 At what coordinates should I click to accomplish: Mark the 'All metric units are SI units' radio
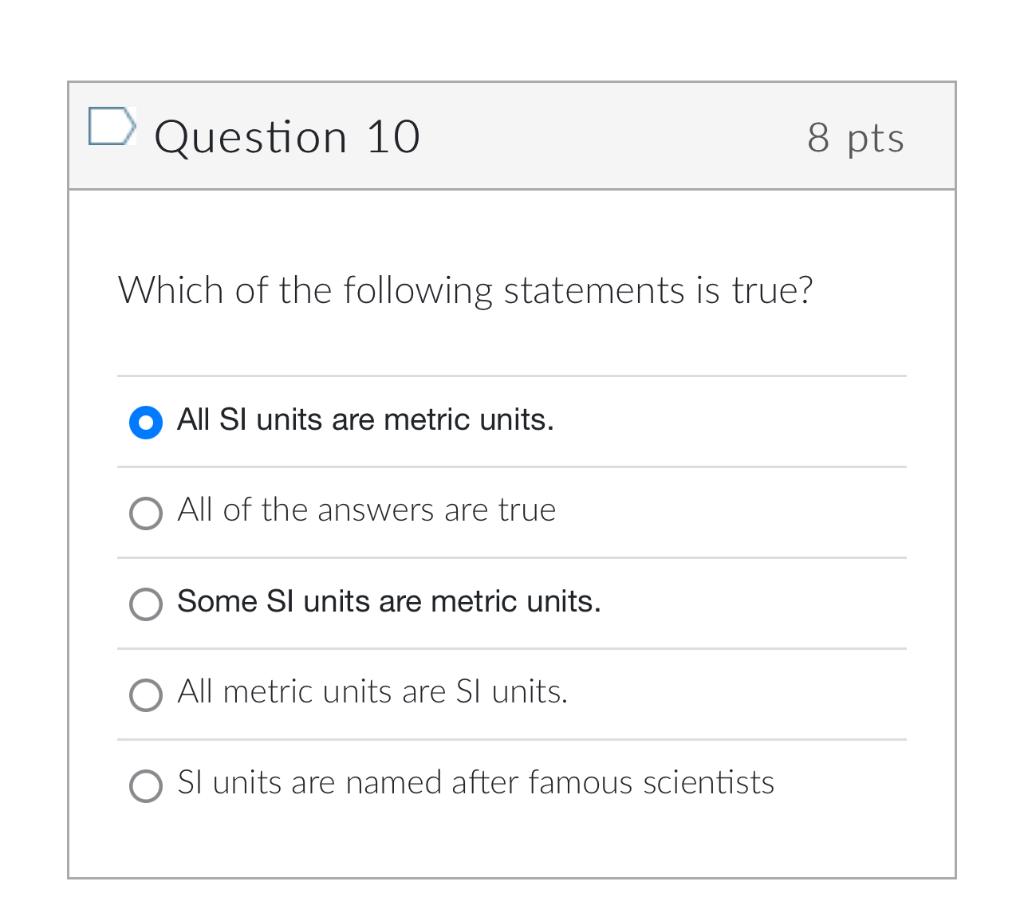coord(146,695)
